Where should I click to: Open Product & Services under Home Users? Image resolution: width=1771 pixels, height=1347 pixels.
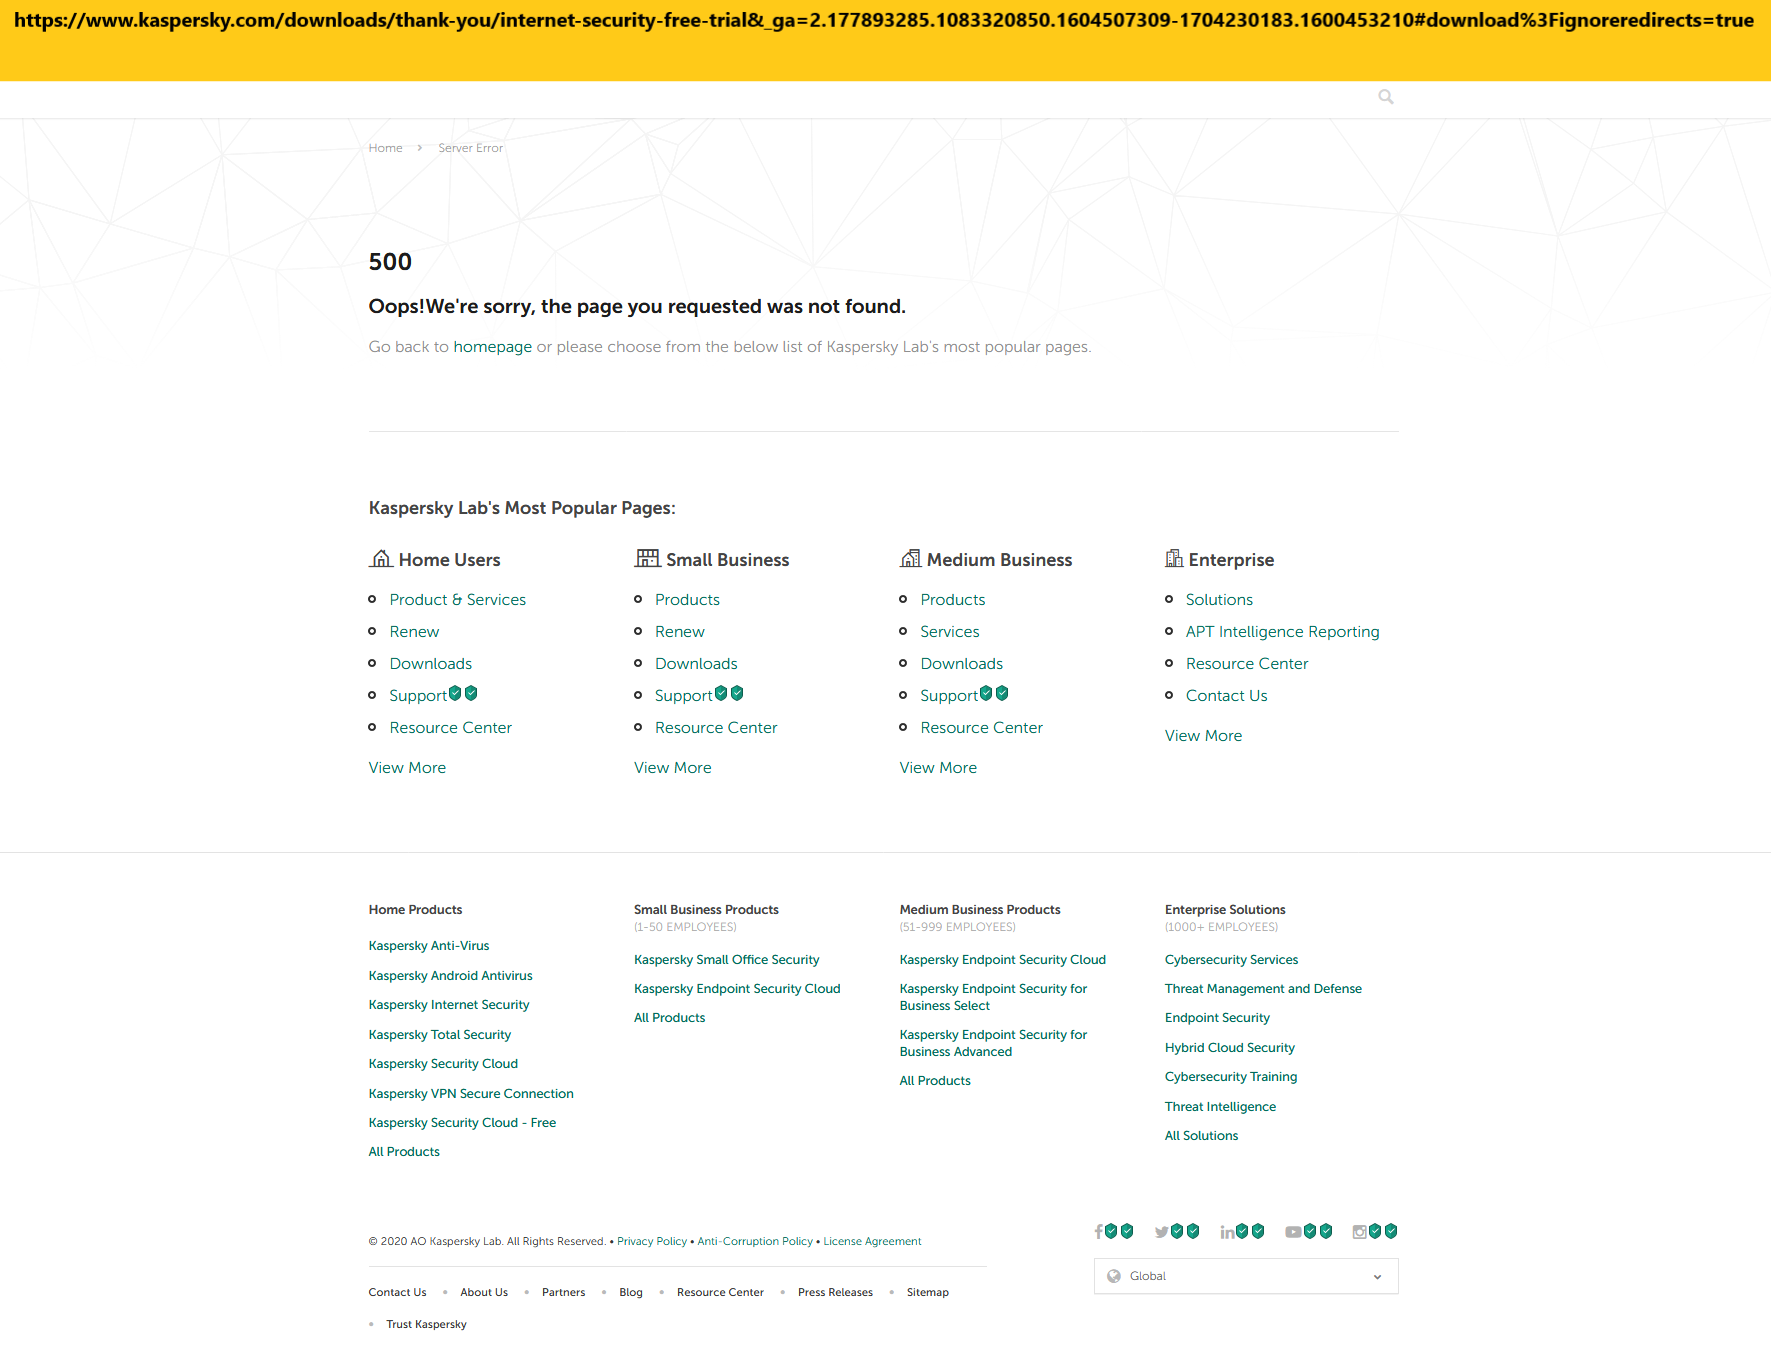(x=457, y=599)
